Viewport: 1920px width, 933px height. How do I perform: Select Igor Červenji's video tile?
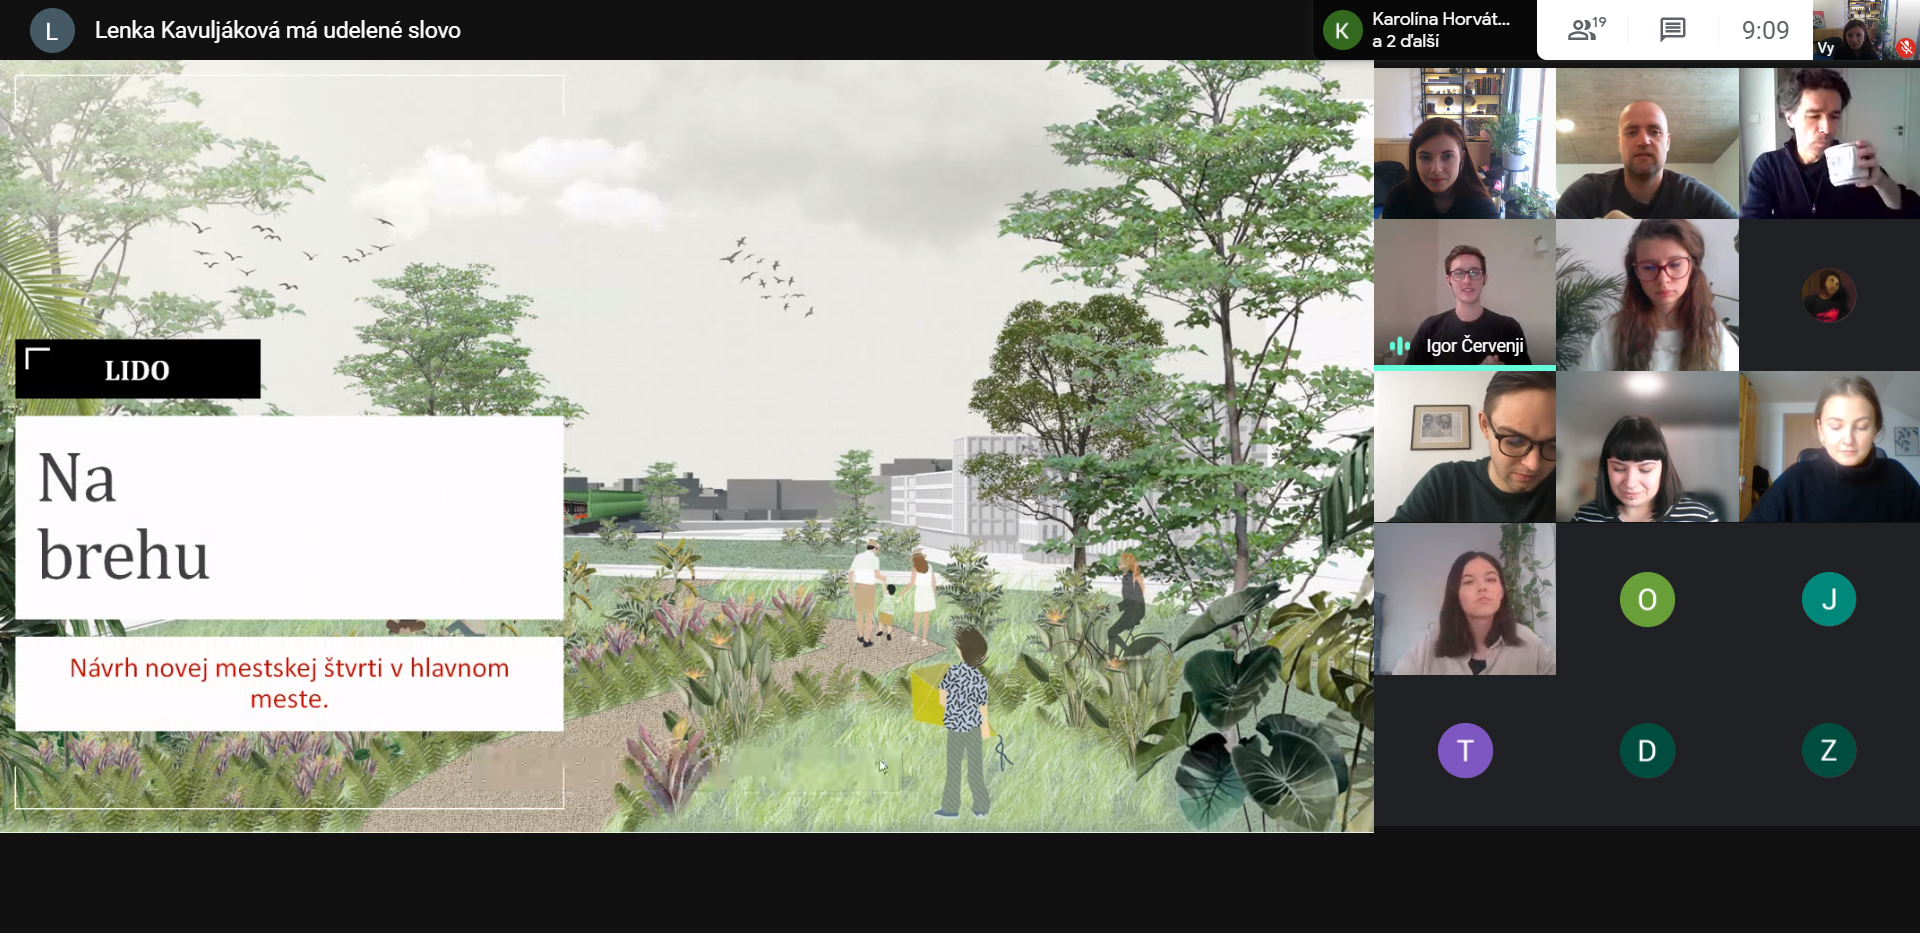1465,295
